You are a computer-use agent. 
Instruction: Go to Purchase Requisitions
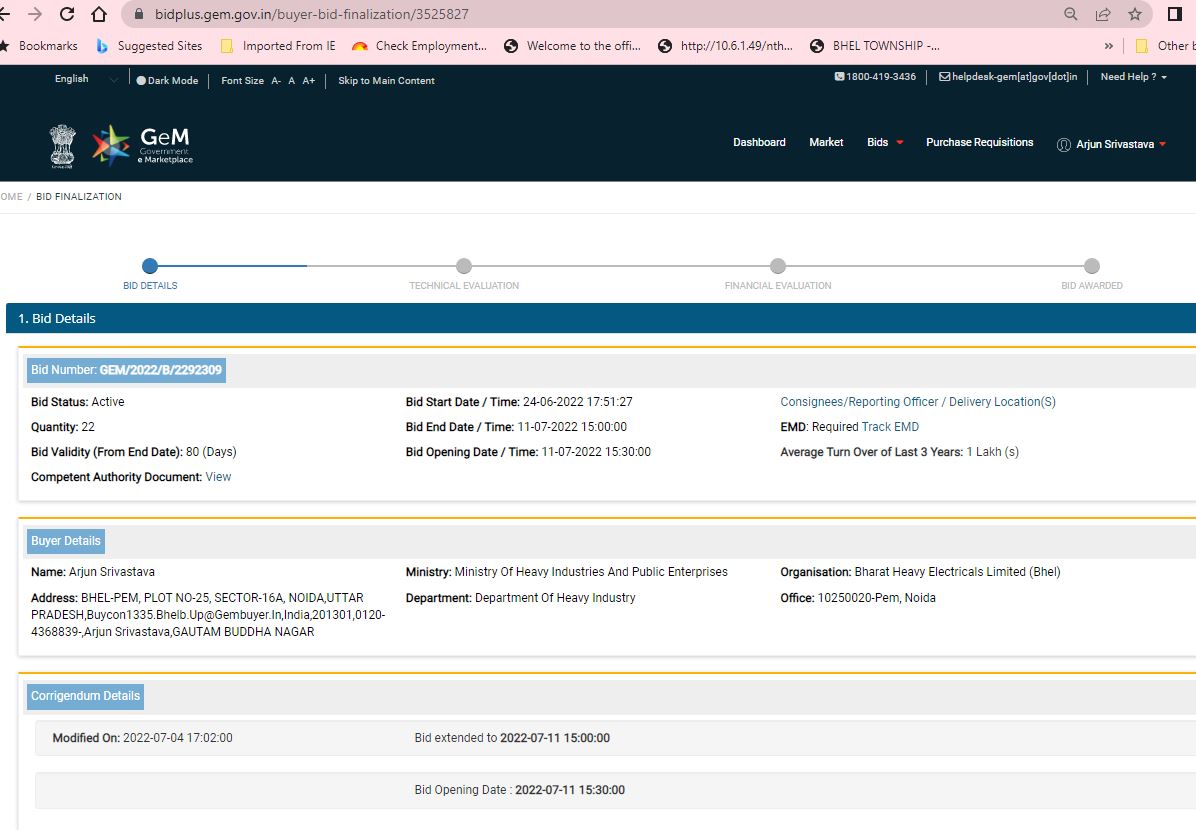pyautogui.click(x=979, y=142)
